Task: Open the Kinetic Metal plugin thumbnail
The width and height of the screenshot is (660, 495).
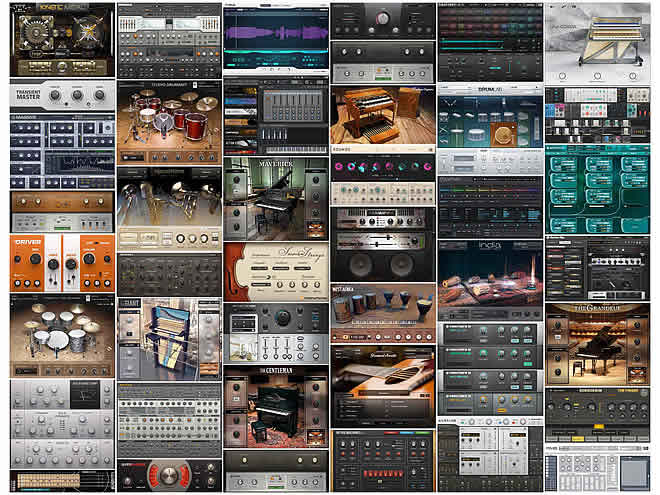Action: point(62,40)
